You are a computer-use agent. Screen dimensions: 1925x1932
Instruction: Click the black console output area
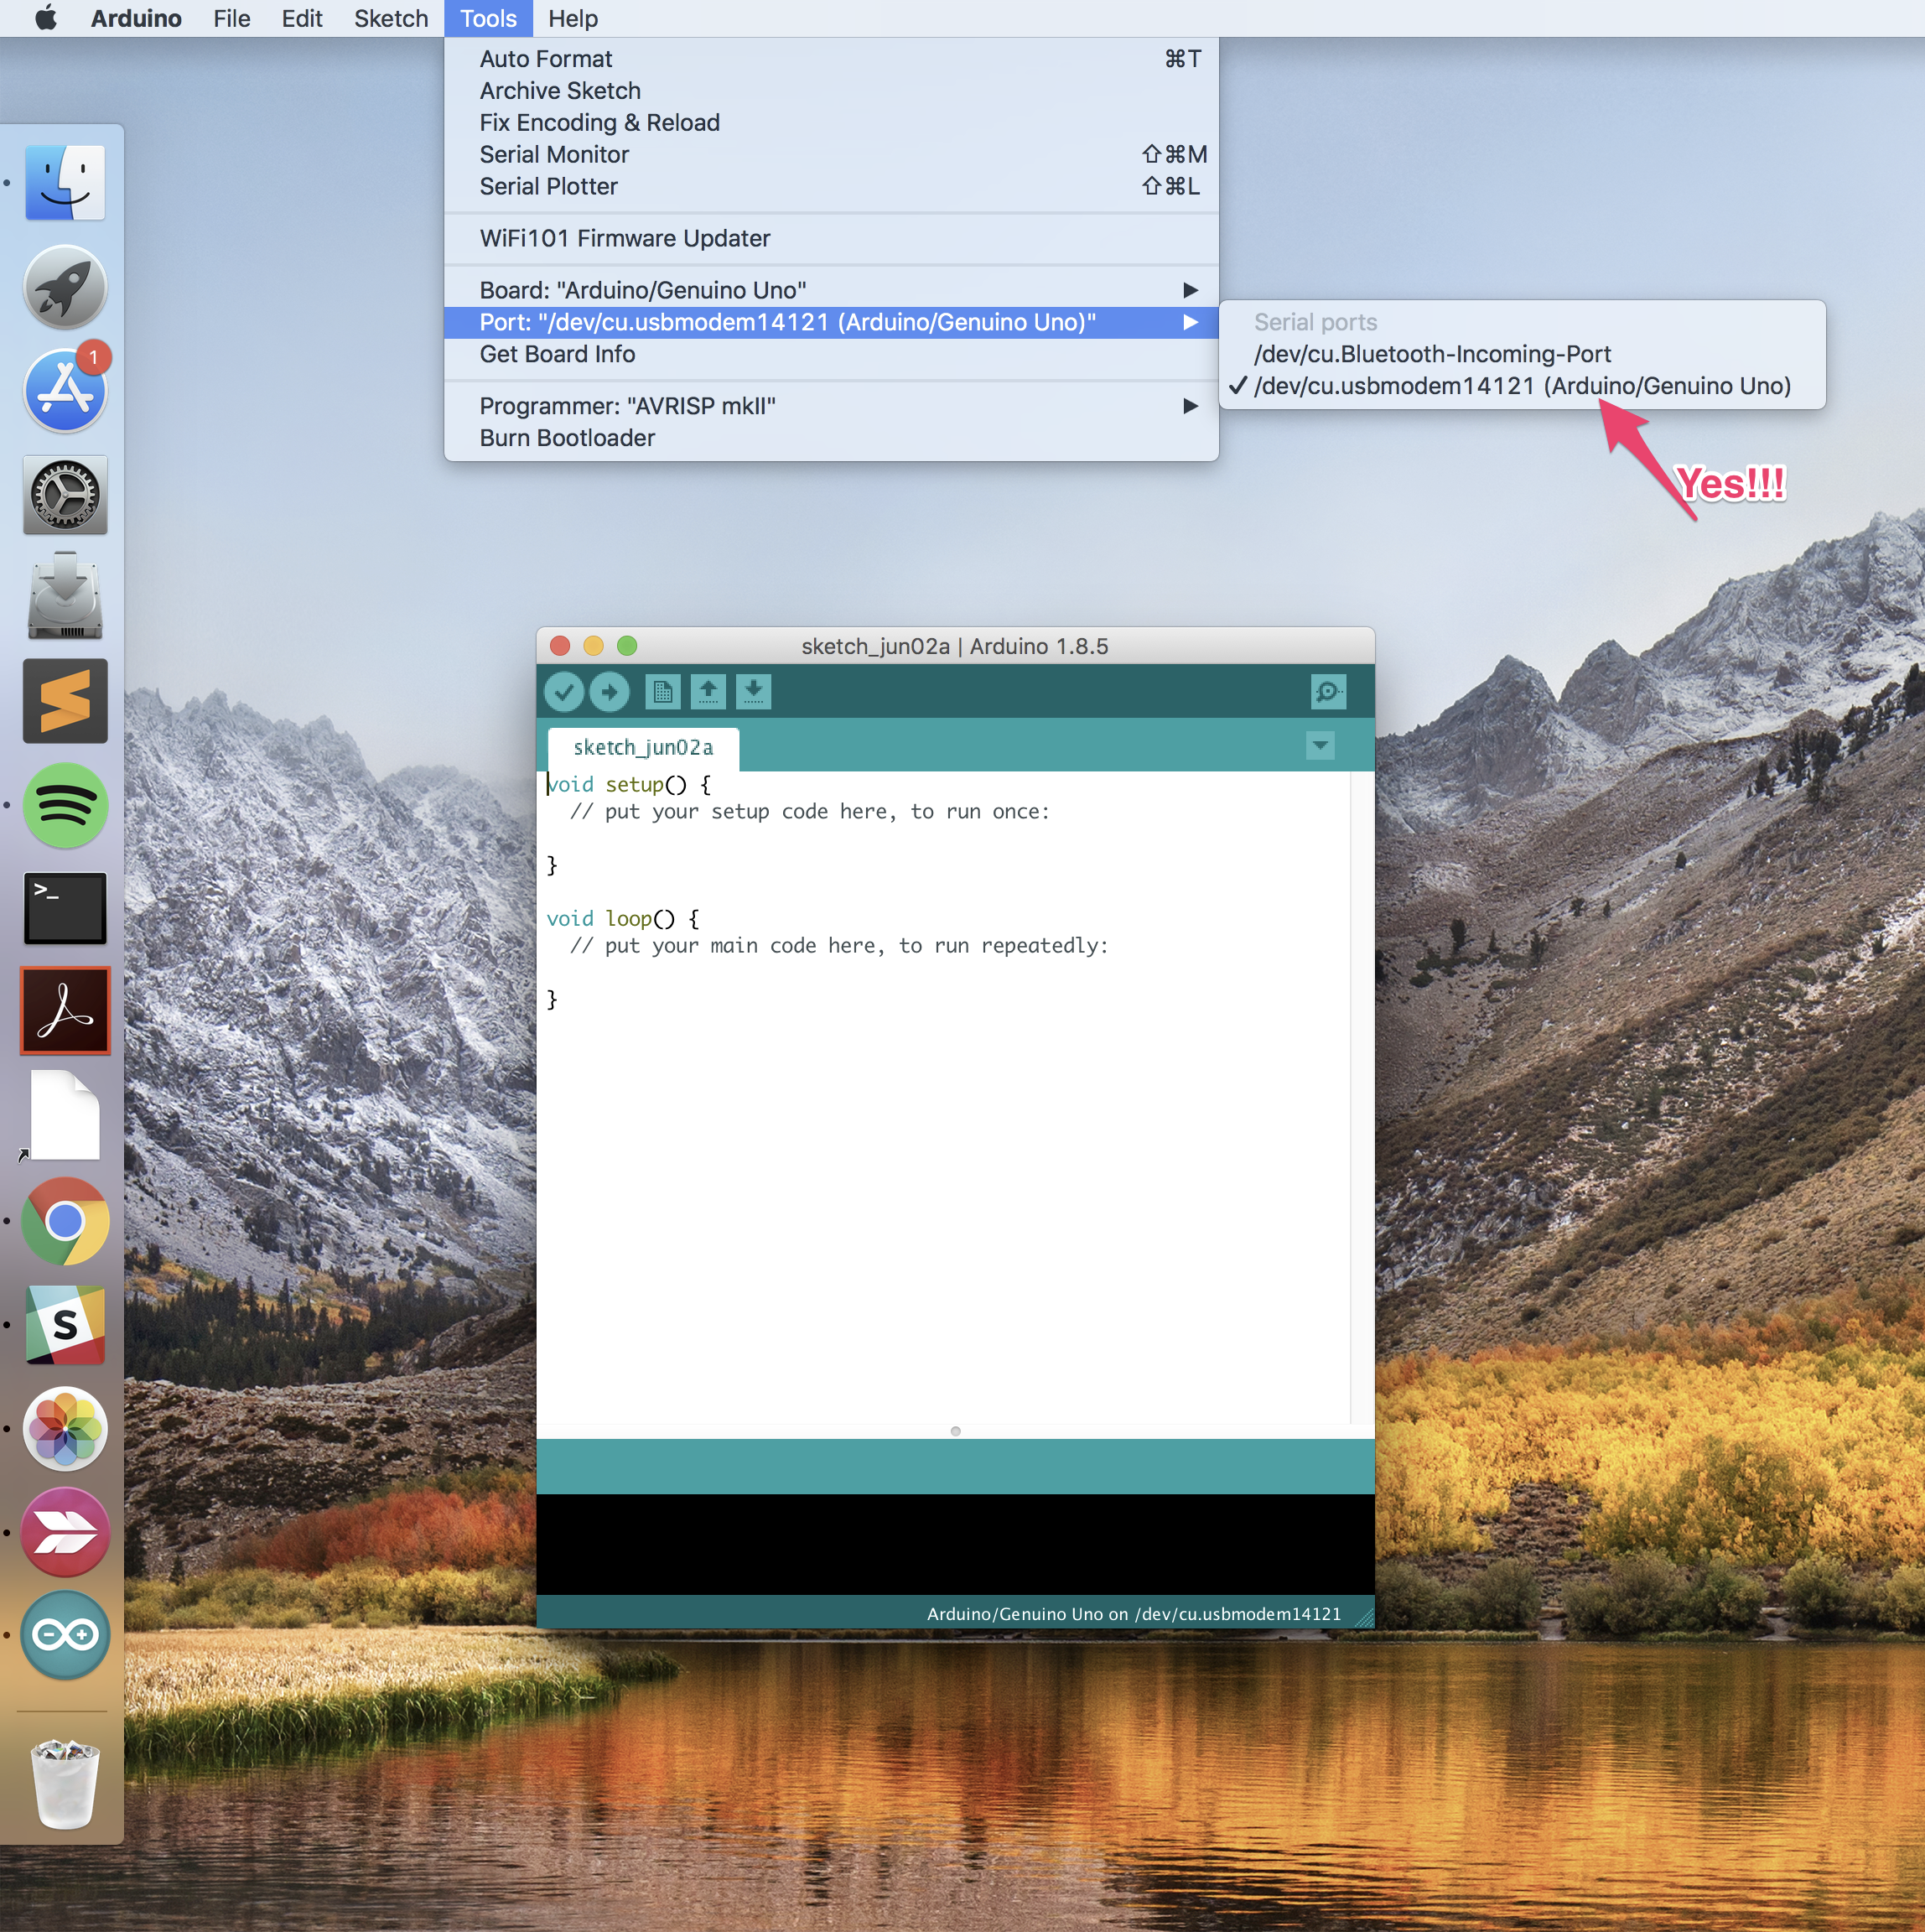tap(955, 1544)
